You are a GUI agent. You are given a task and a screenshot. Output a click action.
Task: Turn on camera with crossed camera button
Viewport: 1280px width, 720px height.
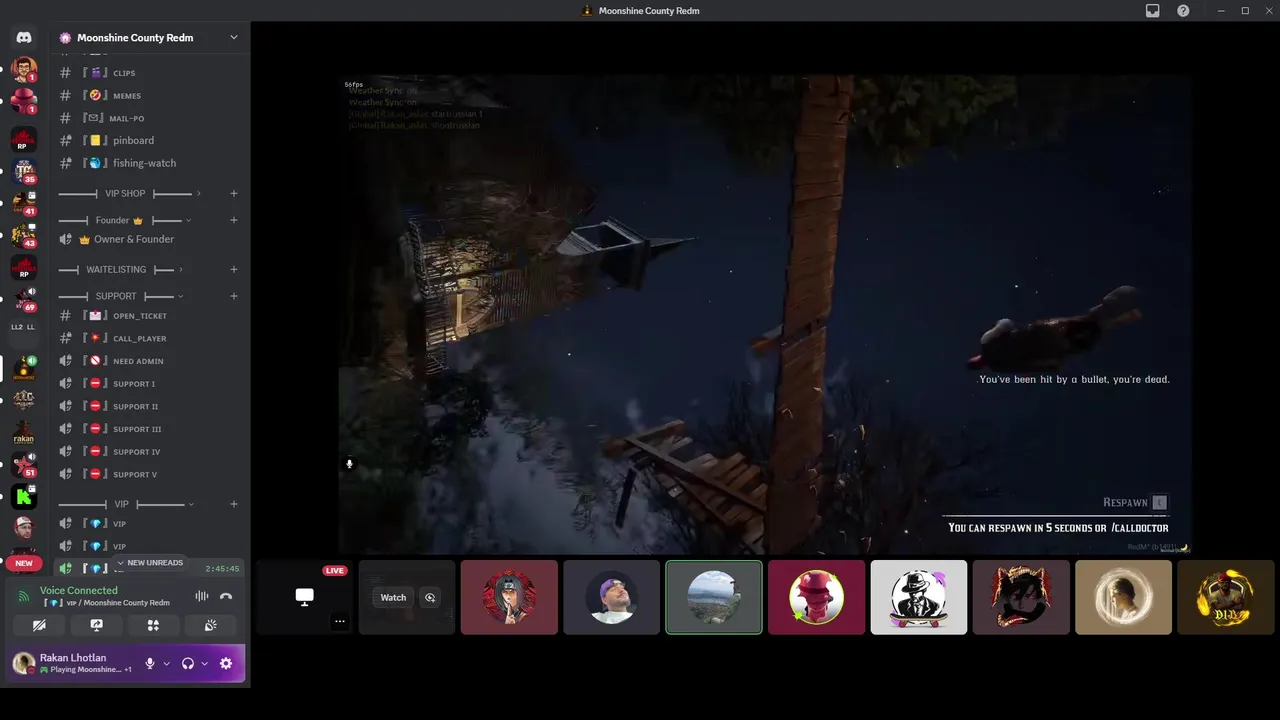click(39, 625)
